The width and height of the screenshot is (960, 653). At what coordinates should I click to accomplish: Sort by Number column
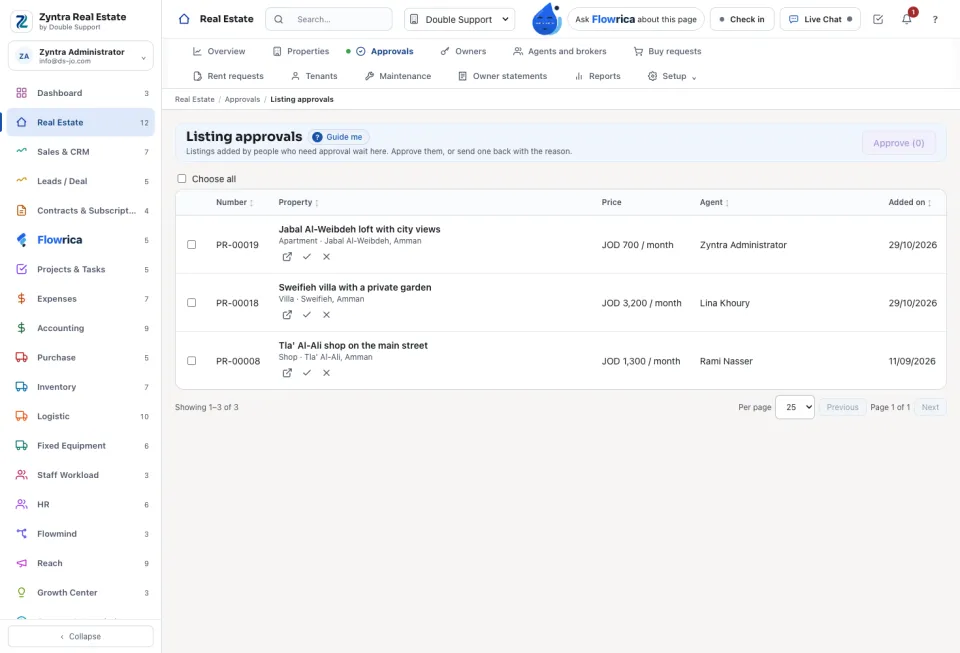click(234, 202)
